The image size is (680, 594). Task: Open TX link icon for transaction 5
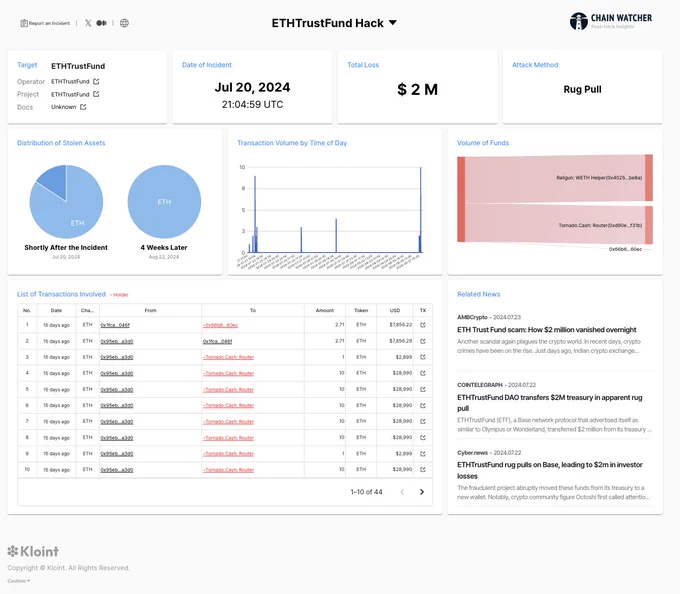(x=423, y=389)
